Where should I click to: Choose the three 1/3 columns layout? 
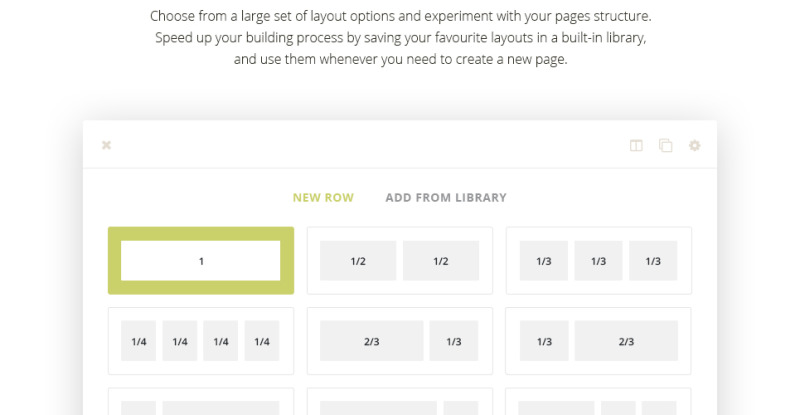[598, 260]
